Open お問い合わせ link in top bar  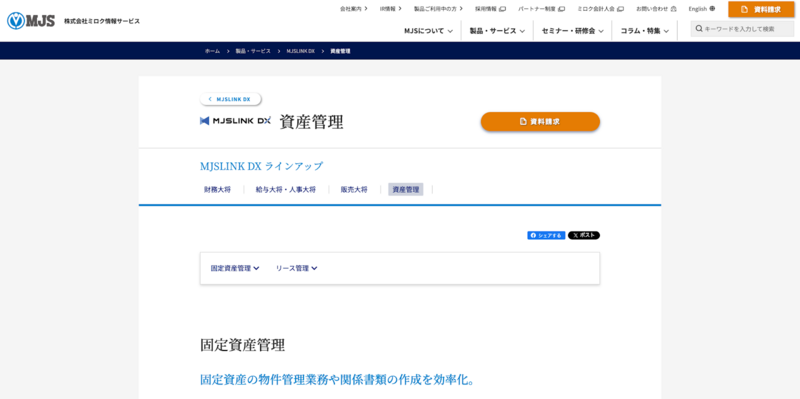tap(656, 9)
